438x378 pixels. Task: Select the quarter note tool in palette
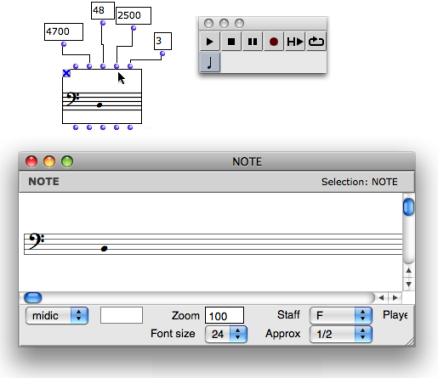(x=210, y=62)
